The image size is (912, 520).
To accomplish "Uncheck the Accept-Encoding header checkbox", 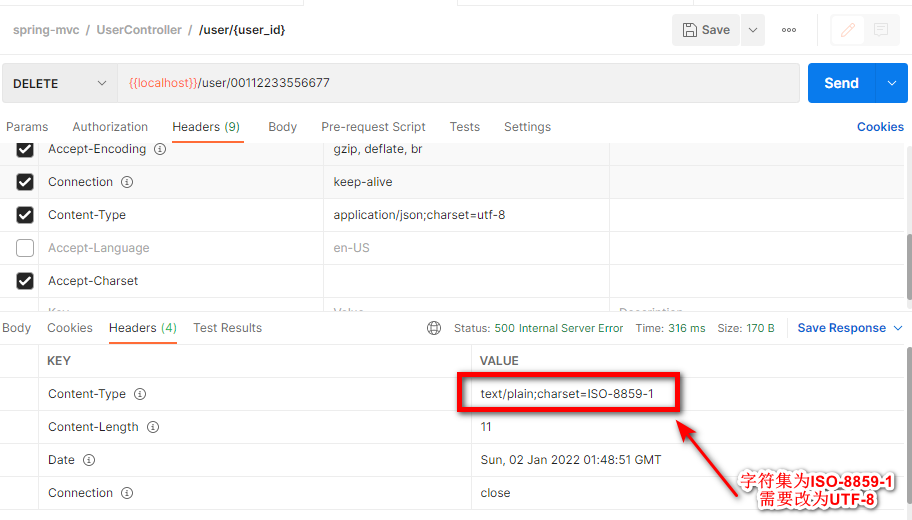I will click(x=24, y=149).
